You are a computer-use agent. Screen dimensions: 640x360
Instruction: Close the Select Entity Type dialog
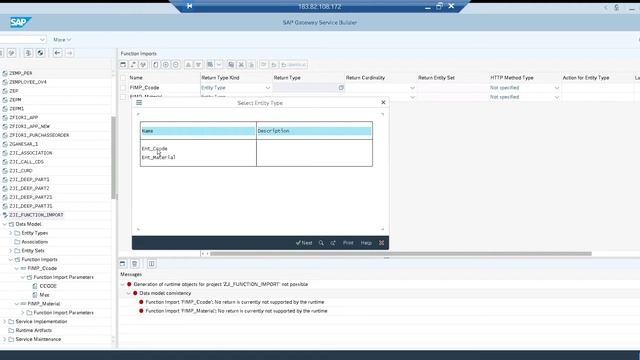pyautogui.click(x=383, y=102)
